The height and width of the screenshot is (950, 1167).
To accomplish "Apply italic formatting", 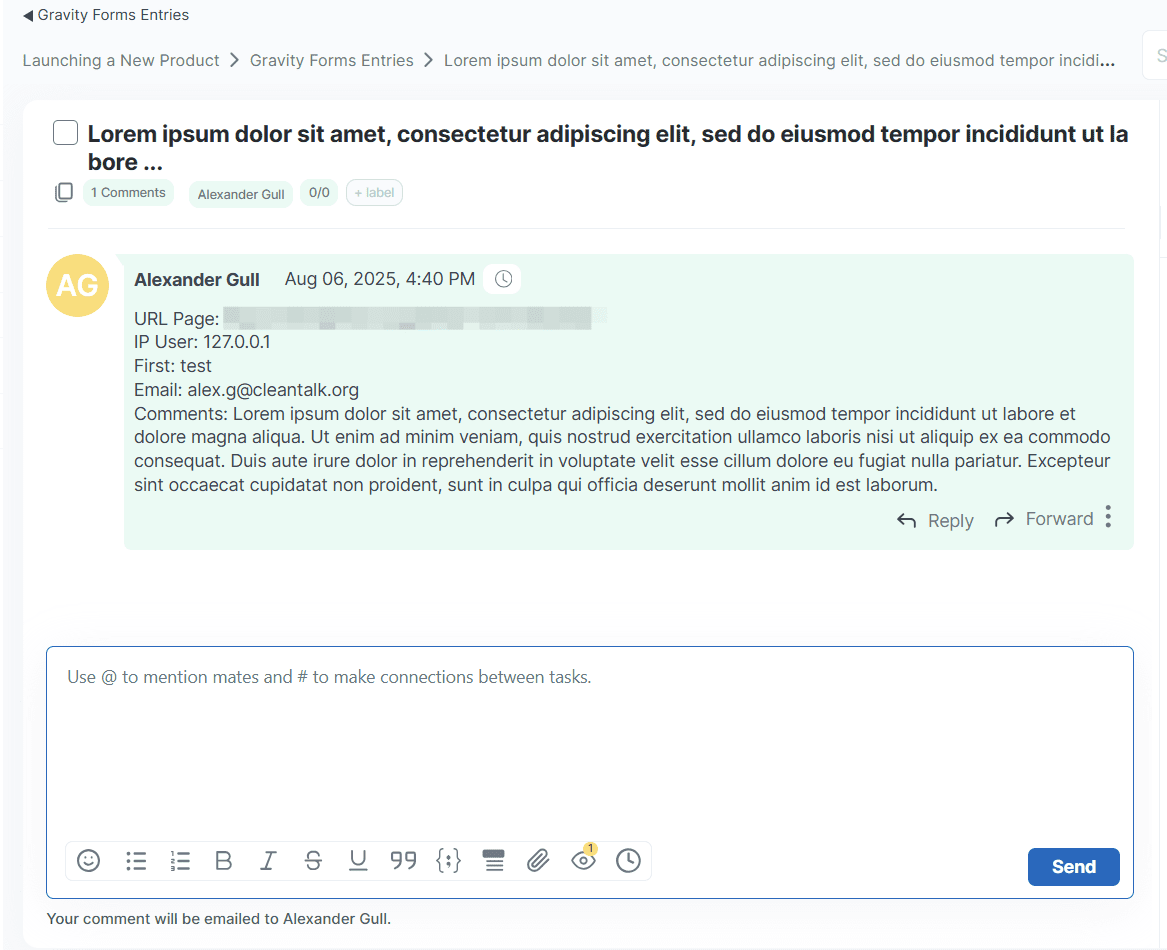I will 268,860.
